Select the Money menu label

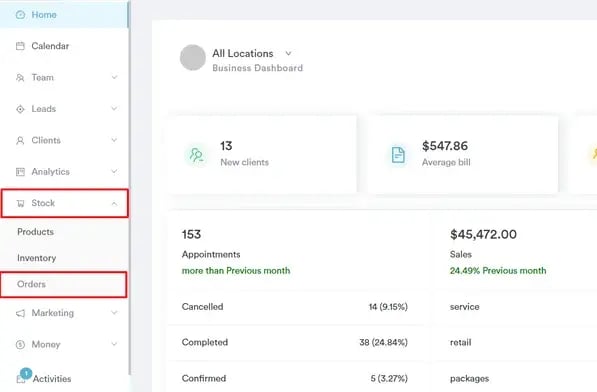[46, 345]
